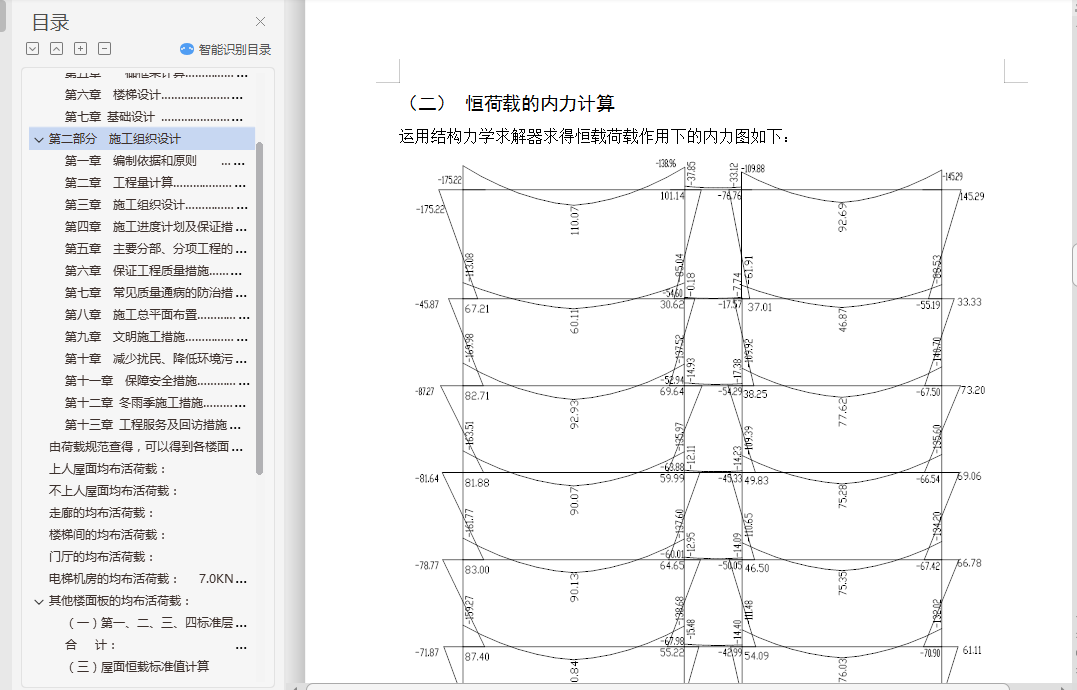The width and height of the screenshot is (1077, 690).
Task: Open 第五章 主要分部、分项工程 entry
Action: 155,249
